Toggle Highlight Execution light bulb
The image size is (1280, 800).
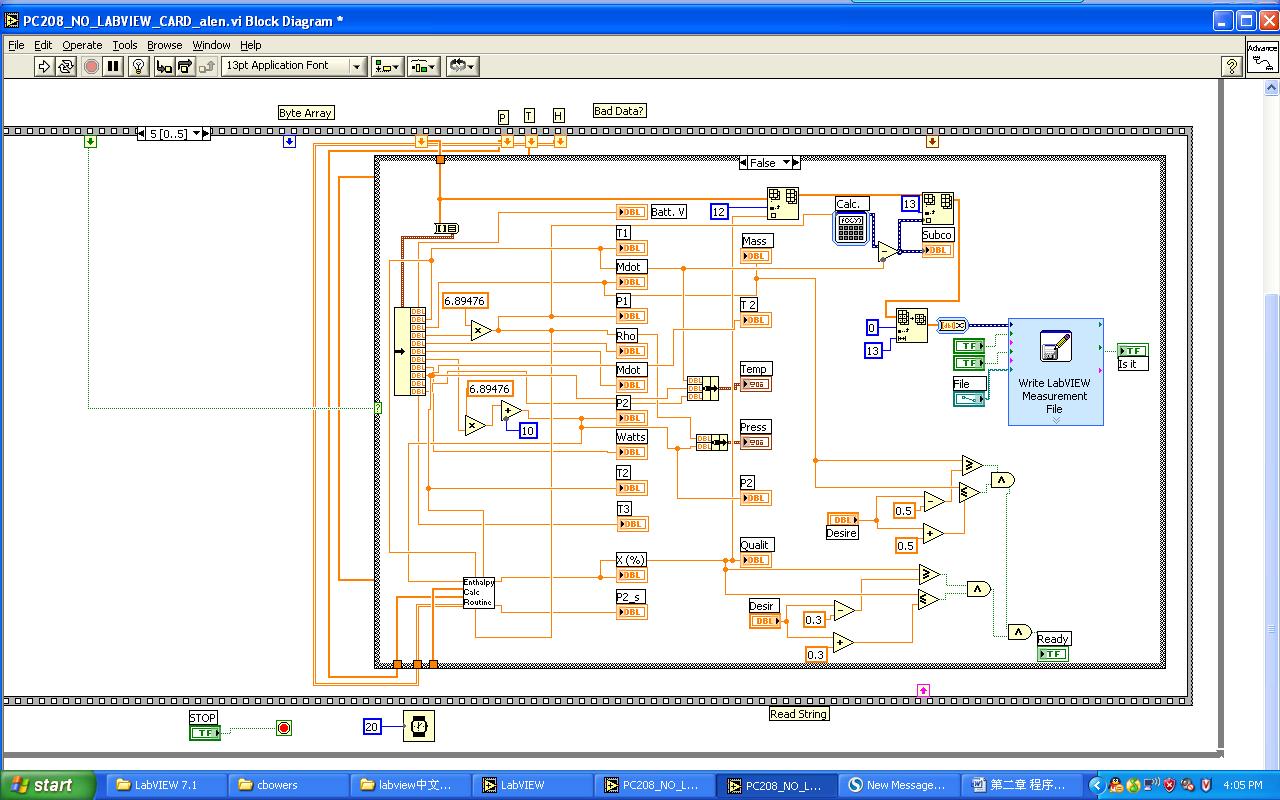tap(139, 66)
